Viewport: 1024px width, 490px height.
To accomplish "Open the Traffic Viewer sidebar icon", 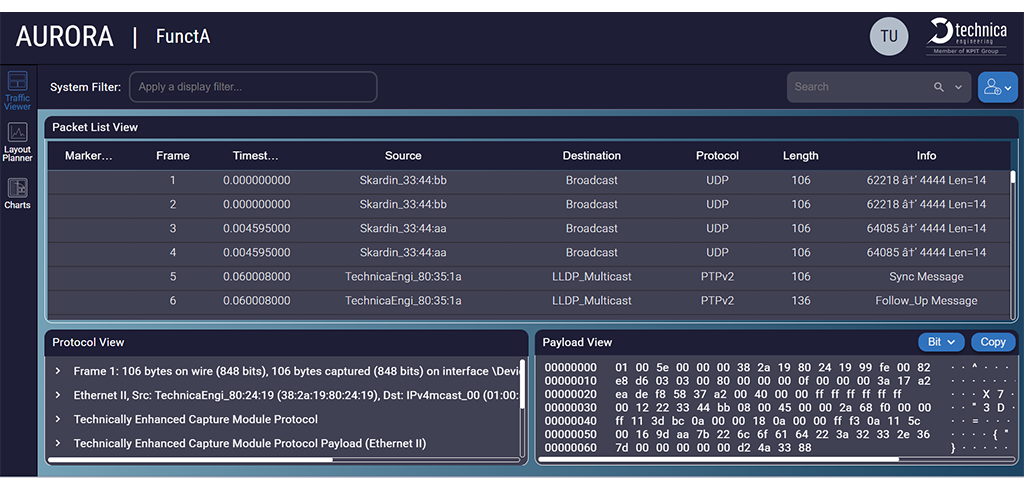I will pyautogui.click(x=17, y=90).
